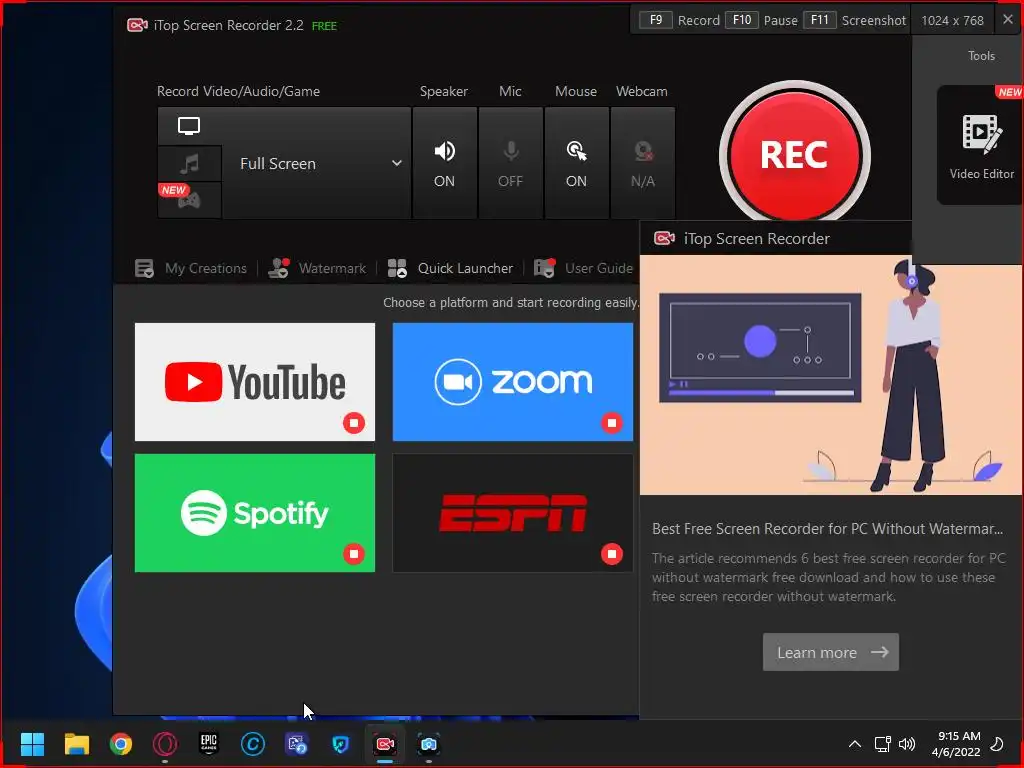This screenshot has height=768, width=1024.
Task: Click the My Creations list icon
Action: pyautogui.click(x=144, y=268)
